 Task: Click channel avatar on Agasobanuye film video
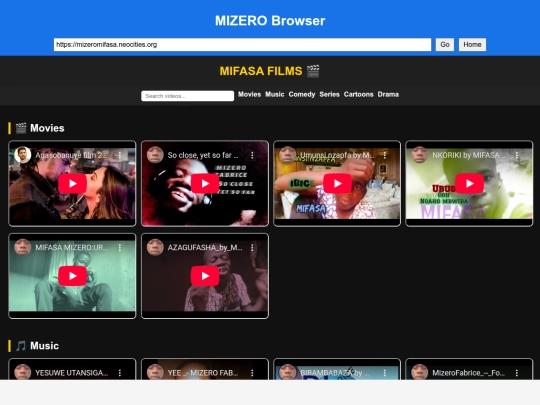[x=23, y=155]
